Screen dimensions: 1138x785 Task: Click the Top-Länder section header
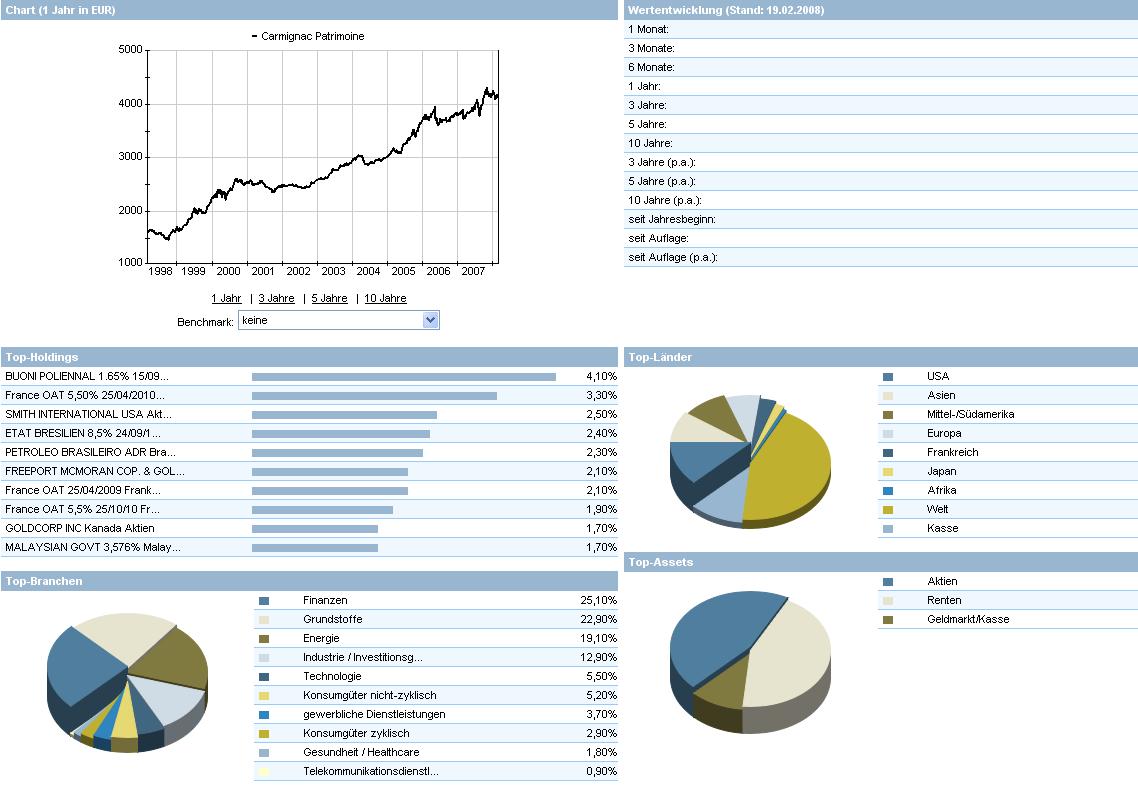(x=880, y=357)
